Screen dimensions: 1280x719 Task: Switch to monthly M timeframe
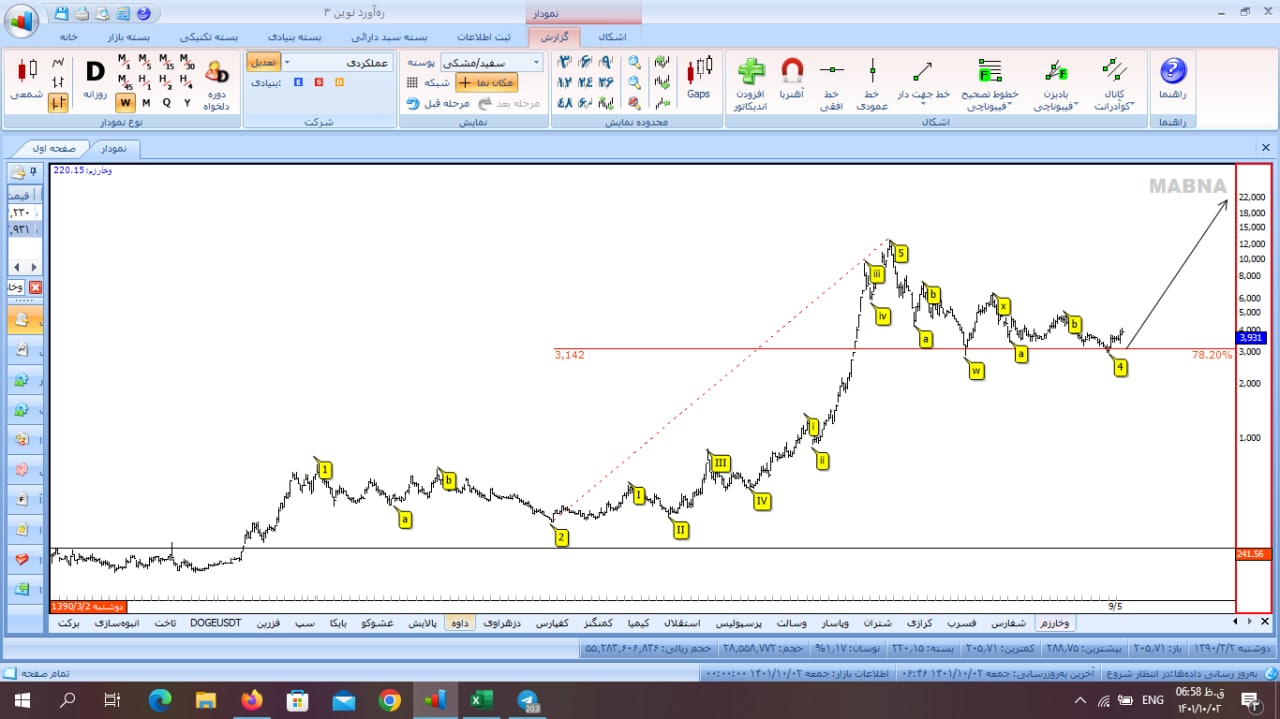(x=146, y=102)
